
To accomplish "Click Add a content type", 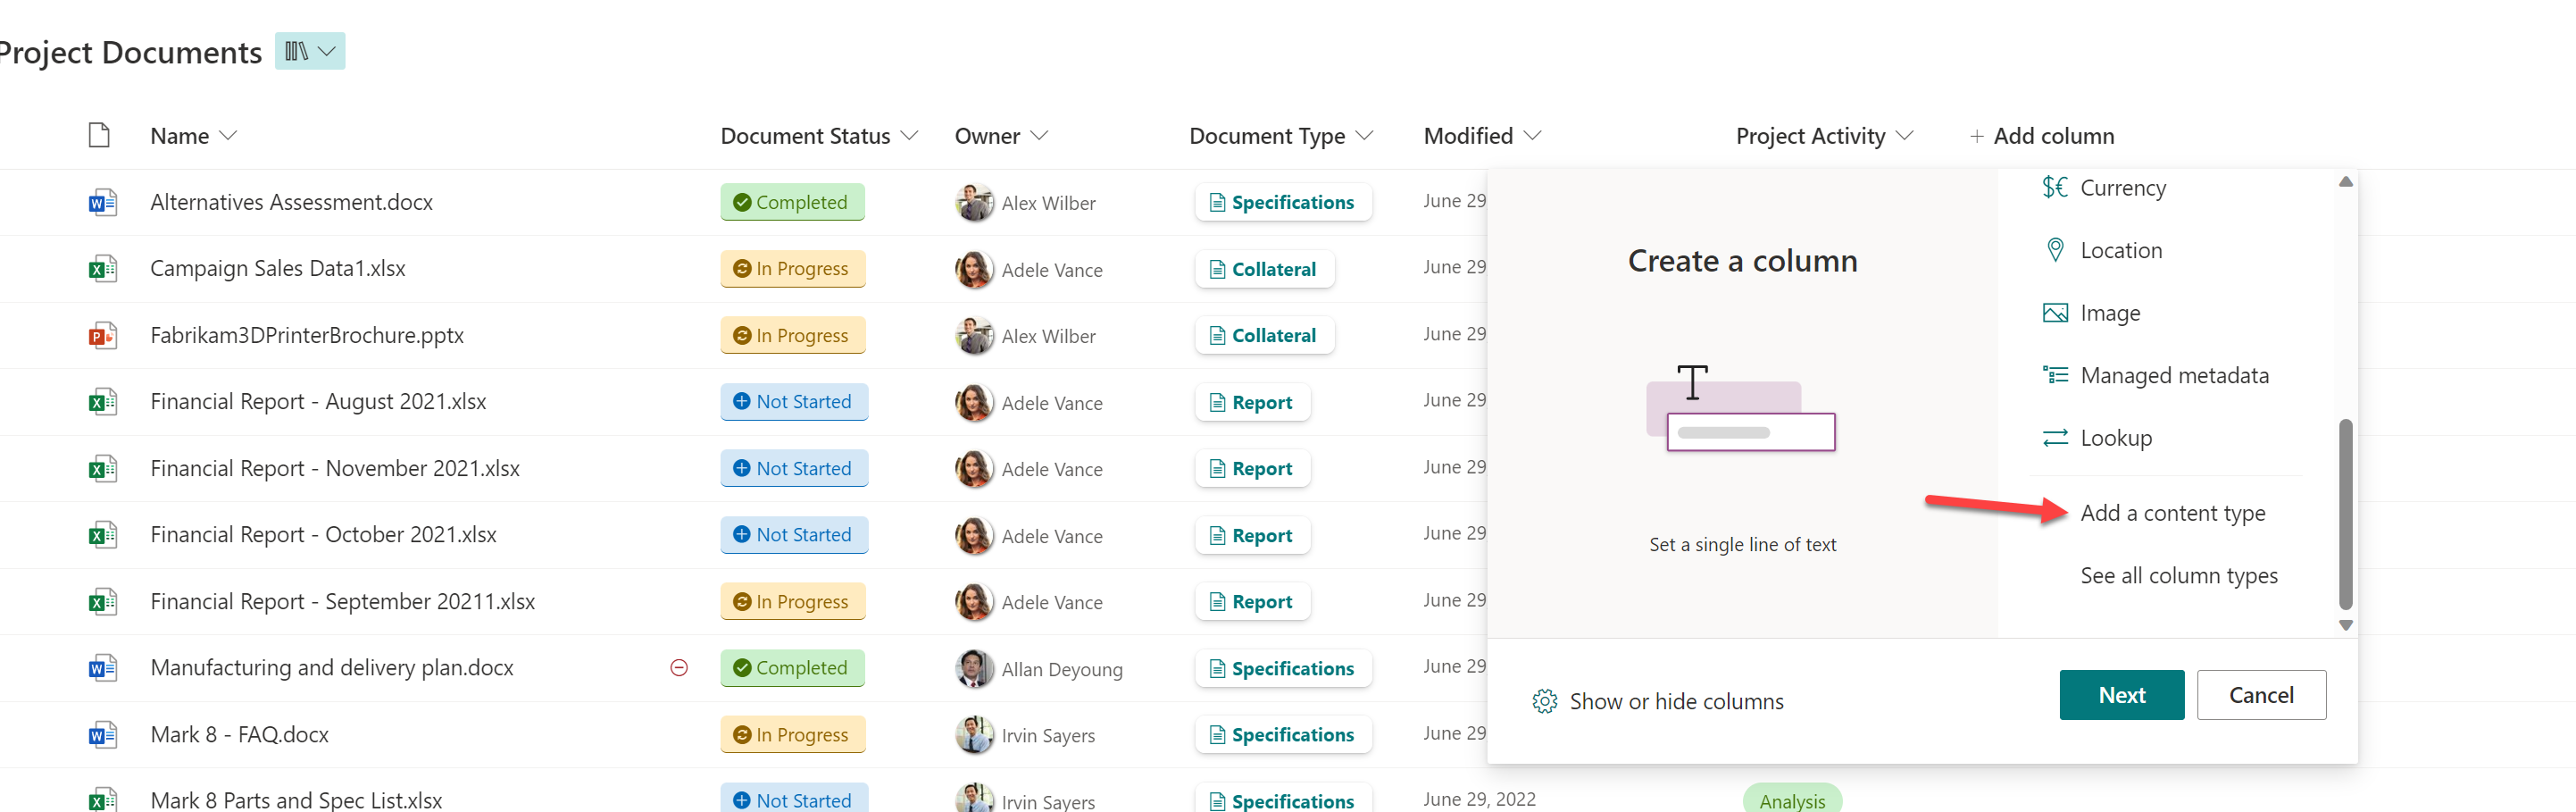I will (x=2172, y=514).
